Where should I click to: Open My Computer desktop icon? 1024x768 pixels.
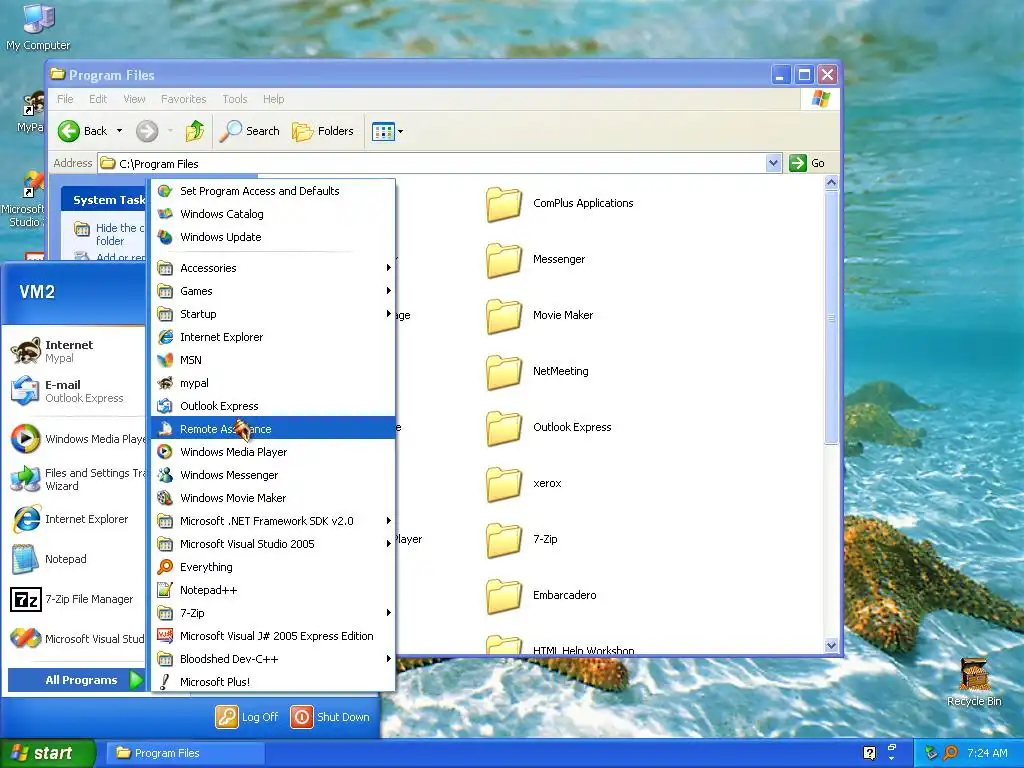click(x=38, y=27)
